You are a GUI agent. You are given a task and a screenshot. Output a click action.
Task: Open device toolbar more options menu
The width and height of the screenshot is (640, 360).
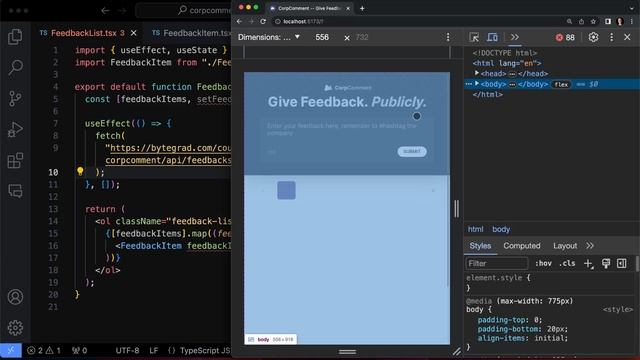[x=448, y=37]
